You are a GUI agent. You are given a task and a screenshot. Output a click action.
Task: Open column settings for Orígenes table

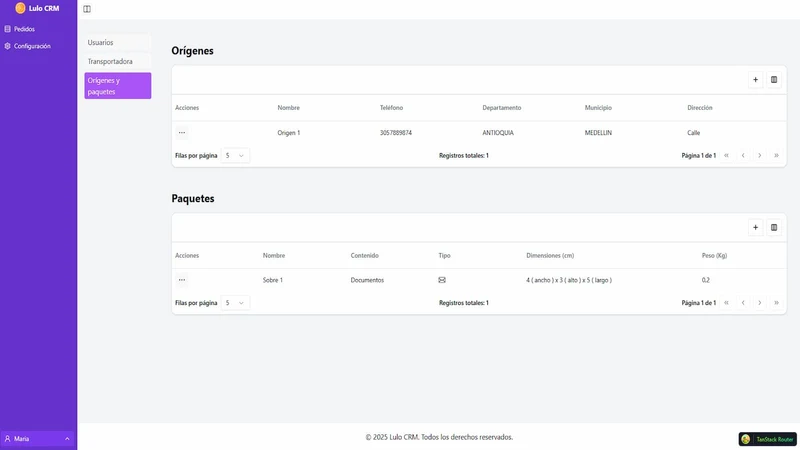click(x=773, y=80)
